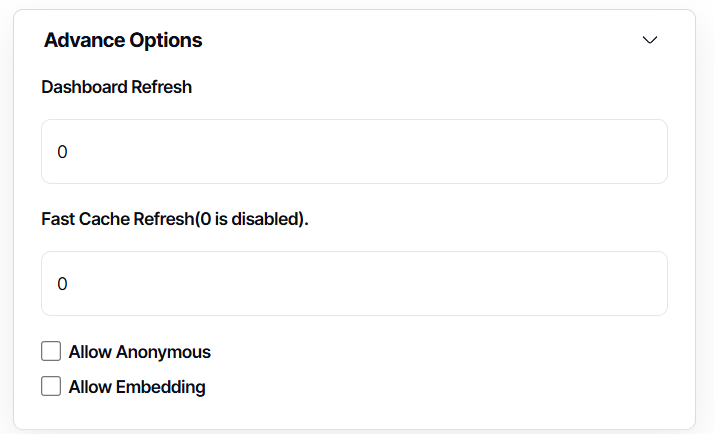The height and width of the screenshot is (434, 714).
Task: Place cursor on the Fast Cache 0 value
Action: pyautogui.click(x=62, y=284)
